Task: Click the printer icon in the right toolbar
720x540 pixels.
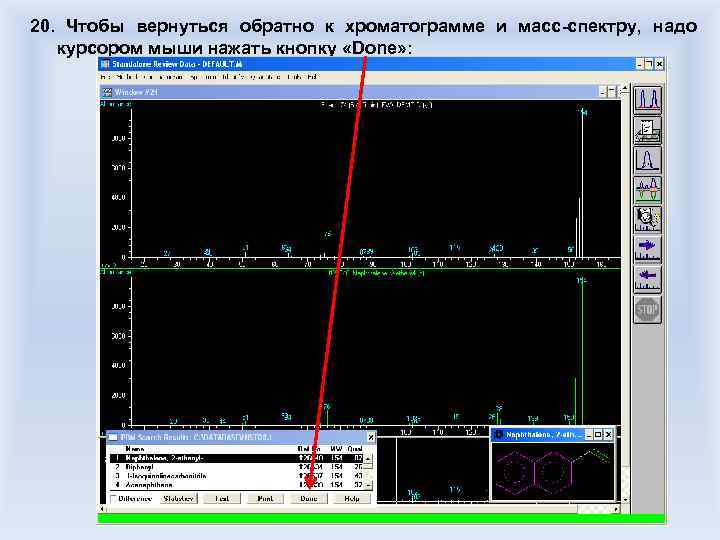Action: click(647, 130)
